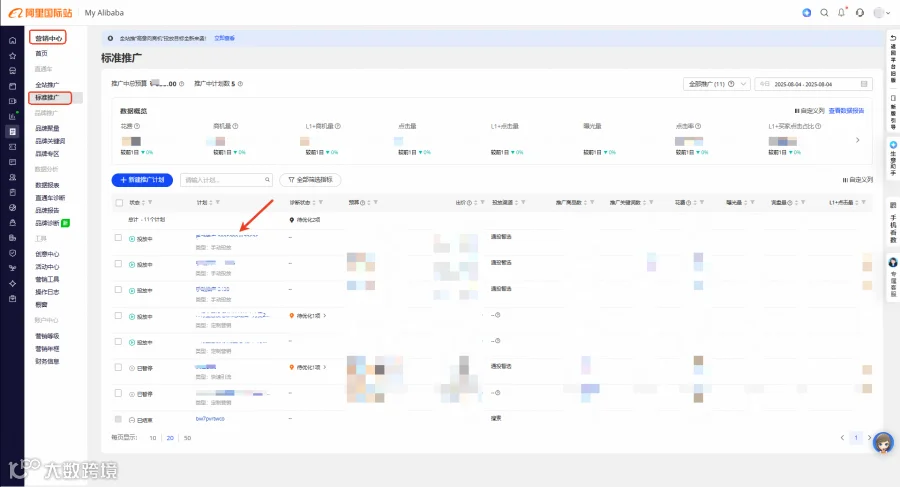Click the star icon in dark sidebar

12,56
